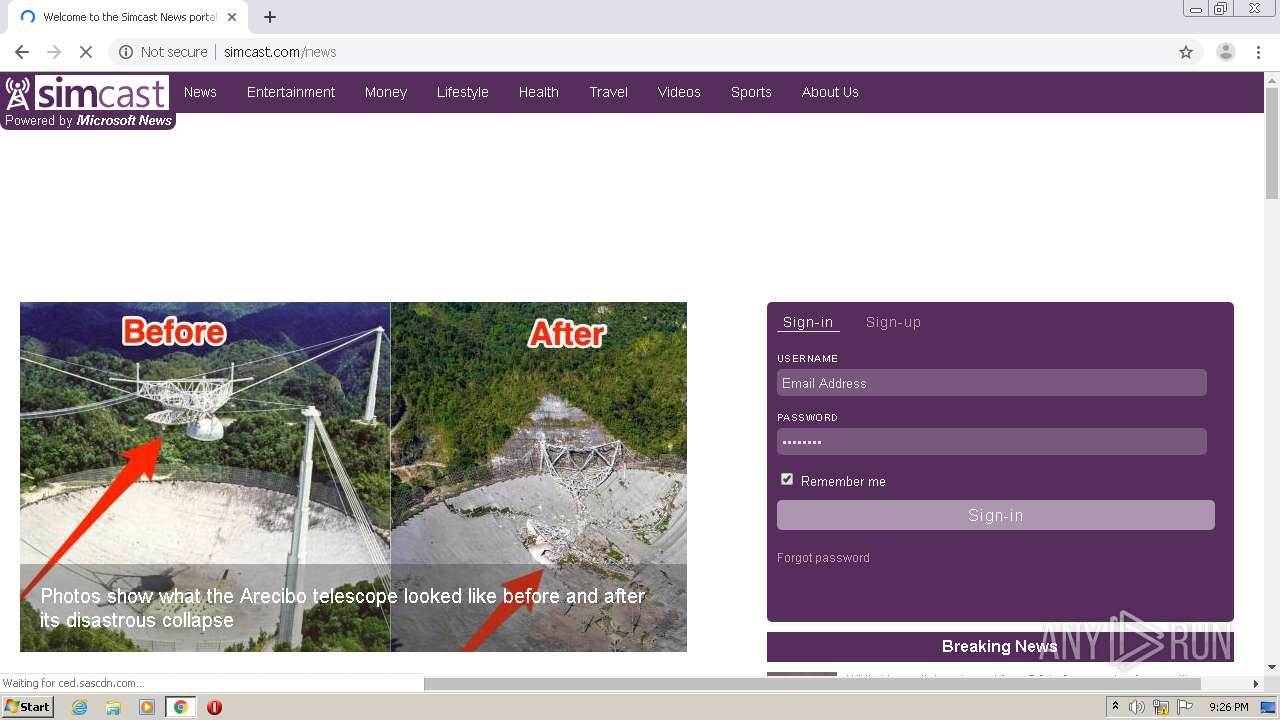This screenshot has height=720, width=1280.
Task: Focus the Password field
Action: click(992, 442)
